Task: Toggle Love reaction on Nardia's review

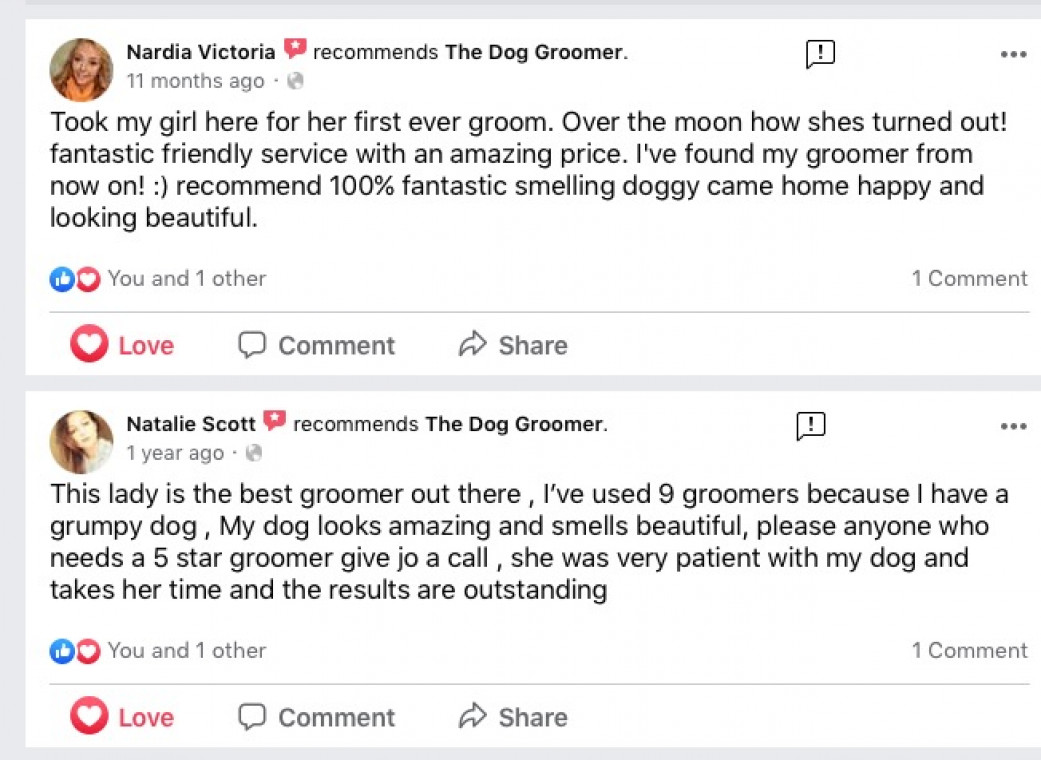Action: [x=122, y=346]
